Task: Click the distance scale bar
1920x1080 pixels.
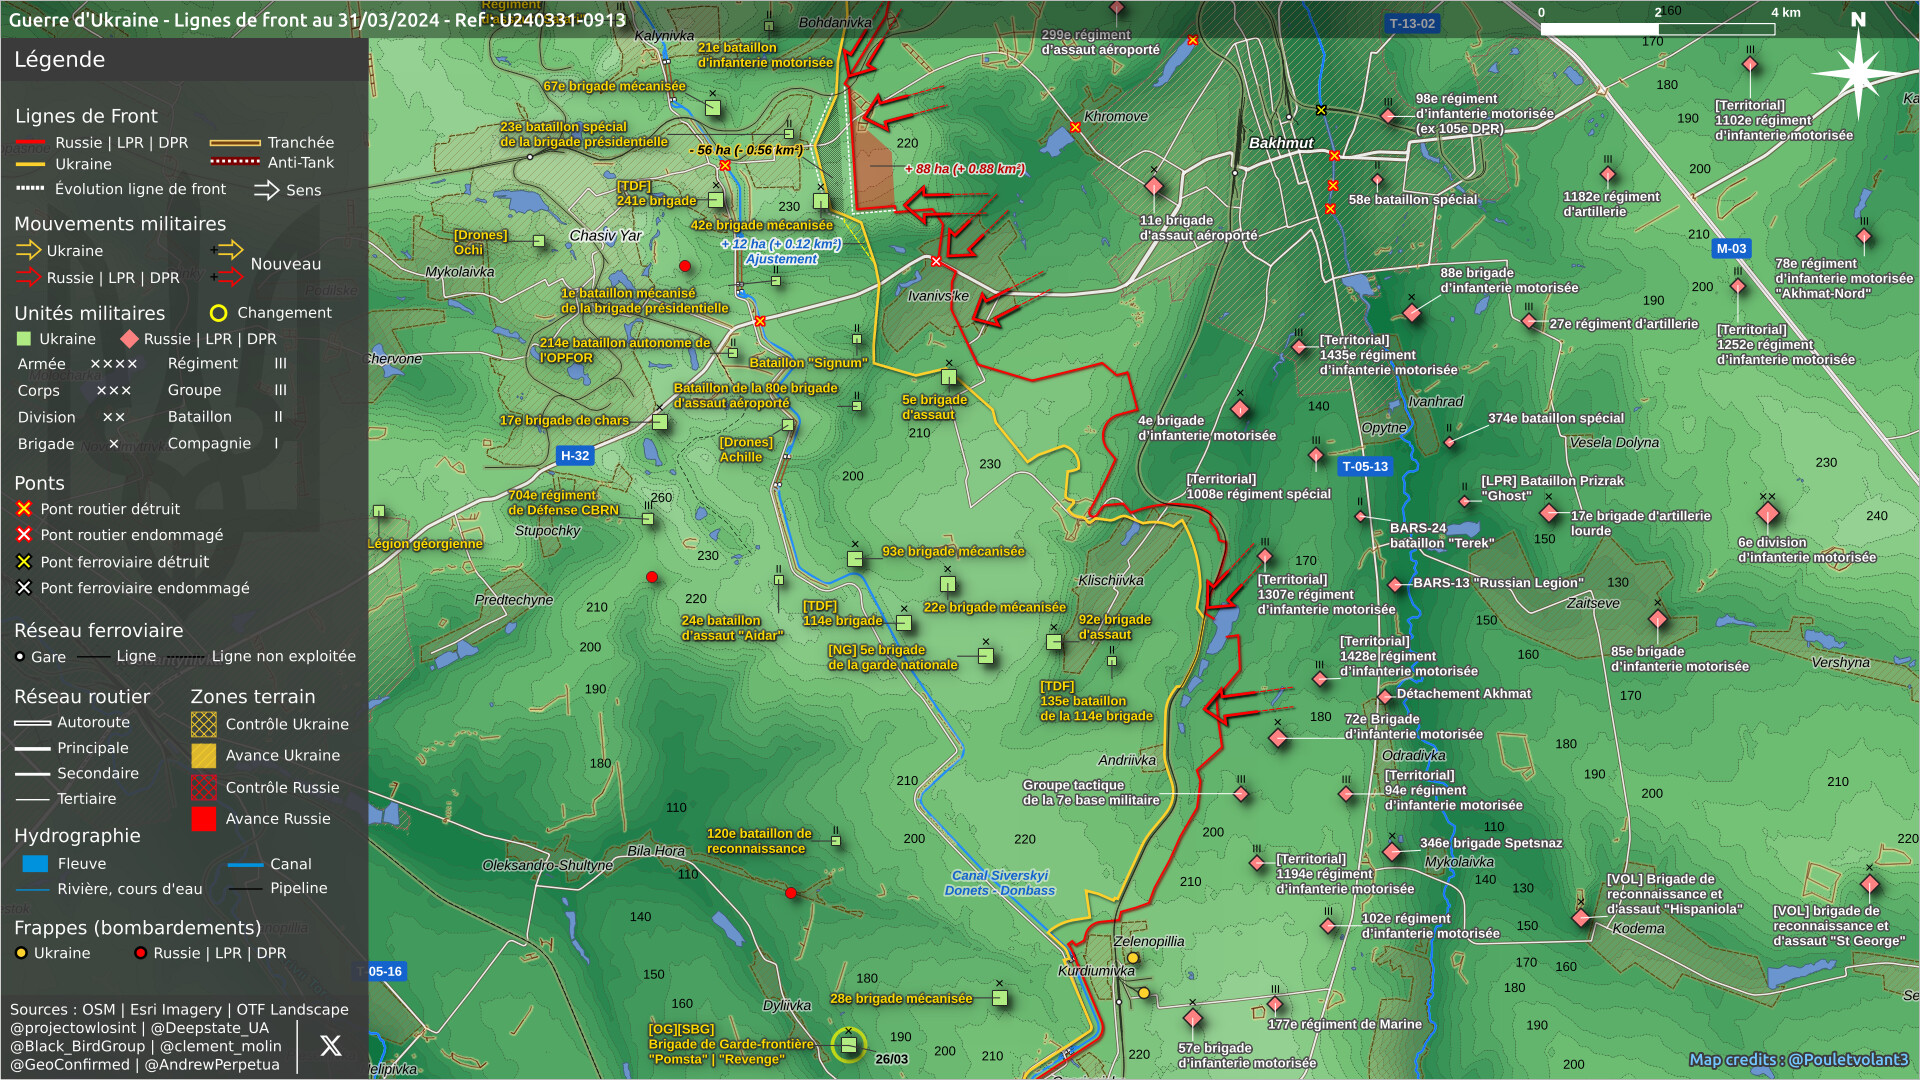Action: (x=1658, y=29)
